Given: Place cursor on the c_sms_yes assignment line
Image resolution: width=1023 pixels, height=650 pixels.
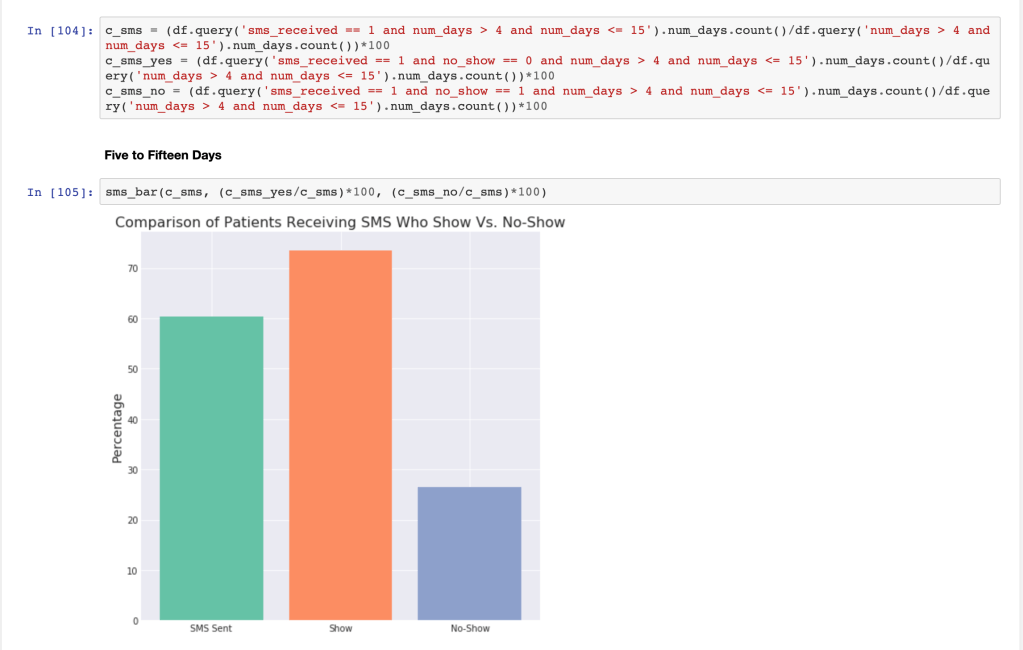Looking at the screenshot, I should click(x=400, y=61).
